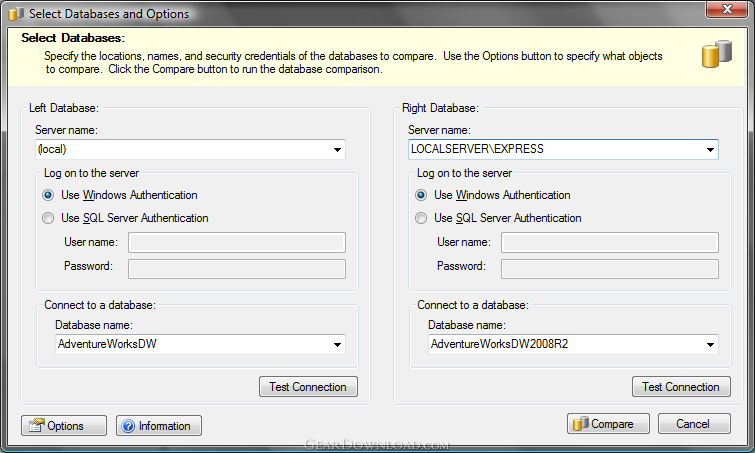Open the AdventureWorksDW2008R2 database name dropdown
Image resolution: width=755 pixels, height=453 pixels.
coord(710,345)
